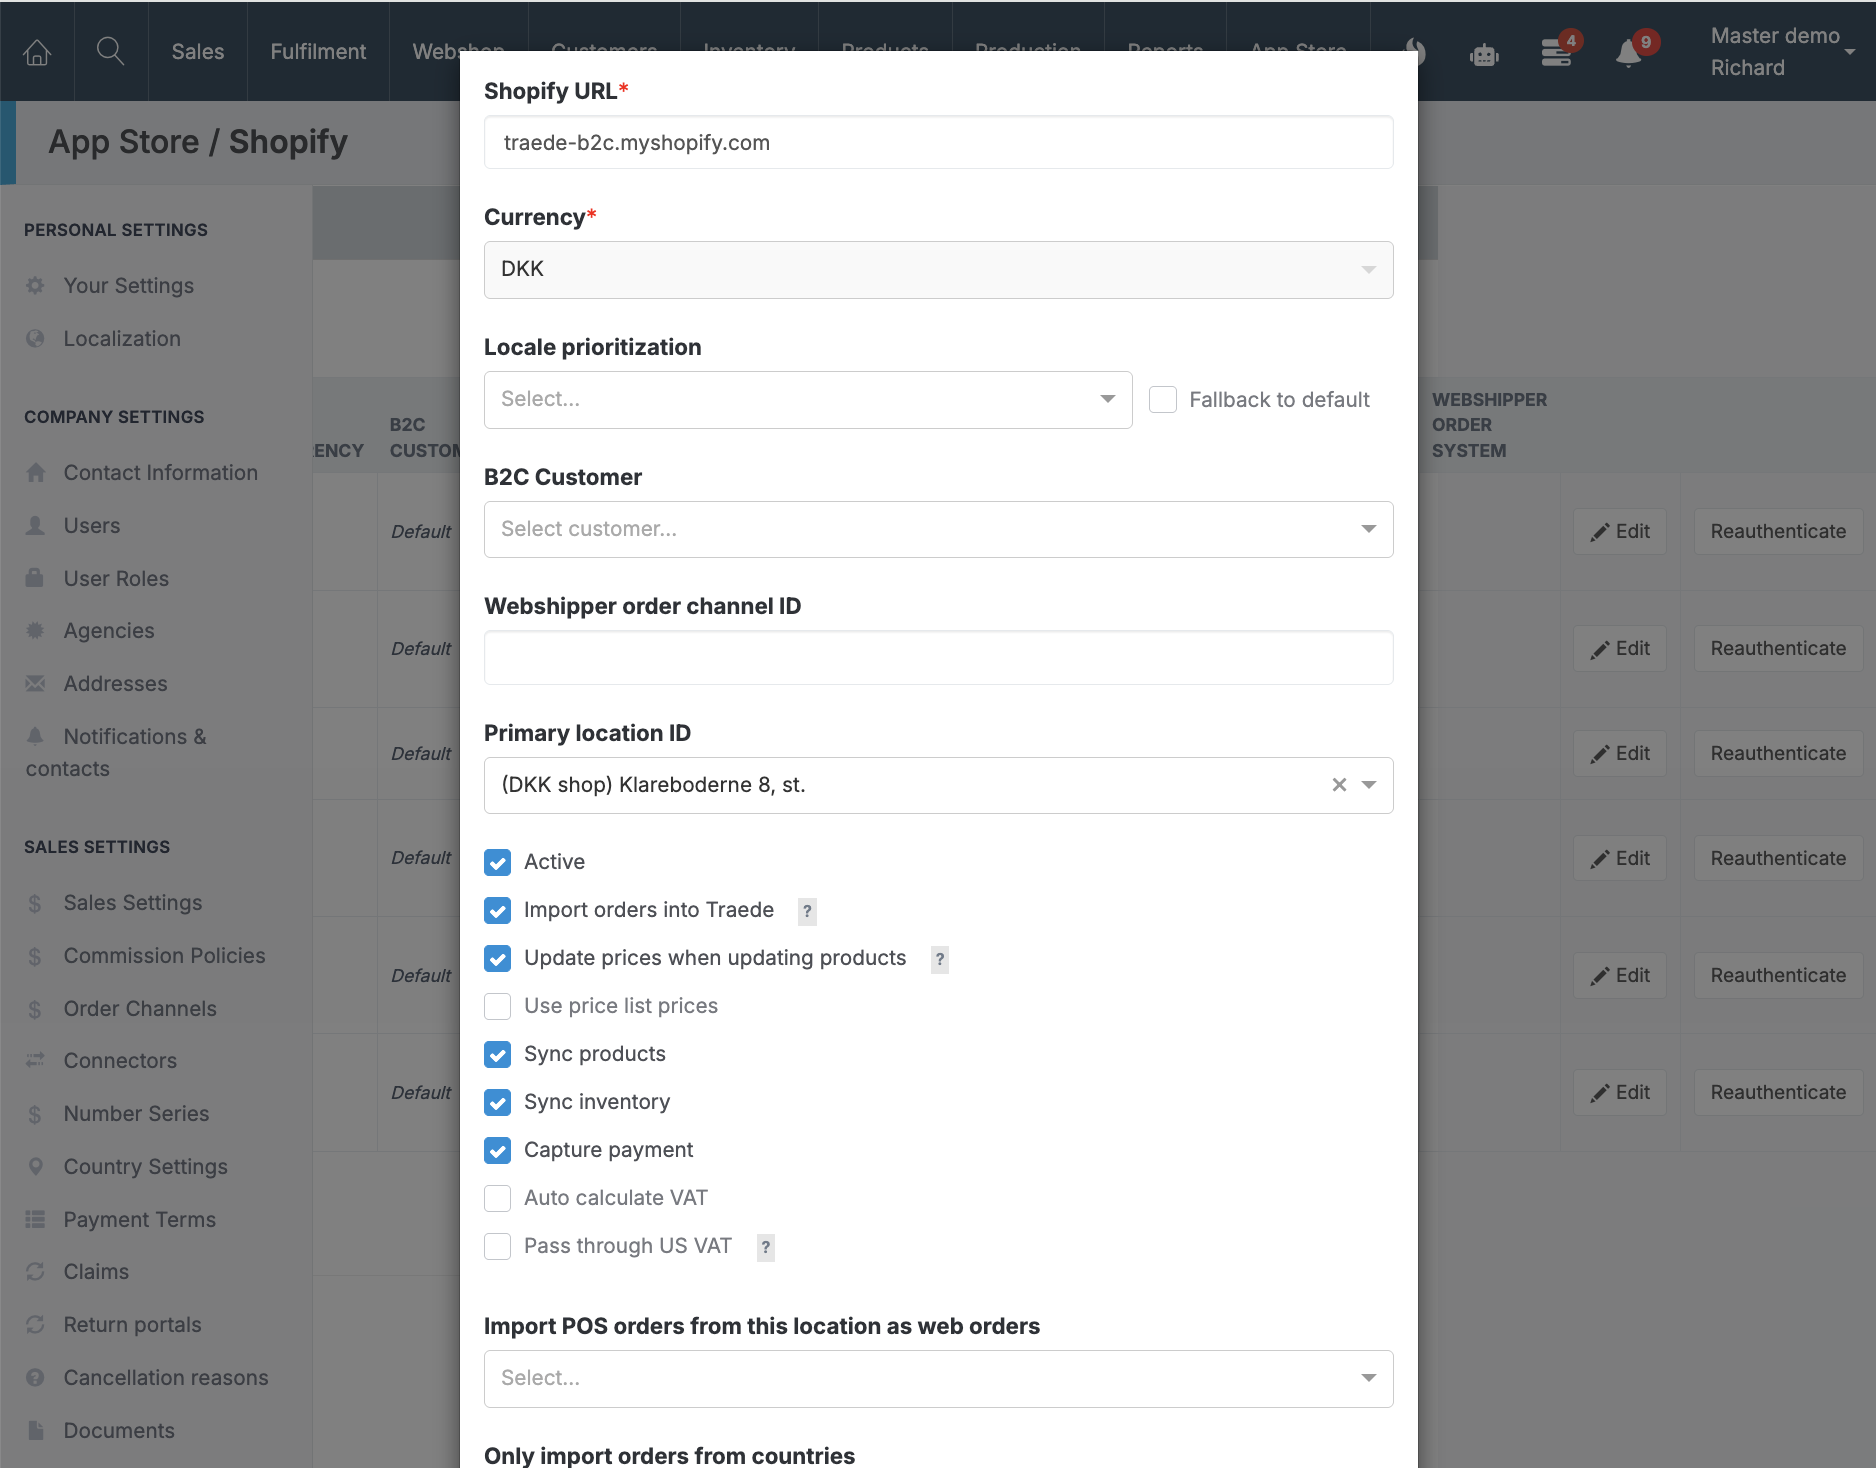Show help for Pass through US VAT

[766, 1247]
